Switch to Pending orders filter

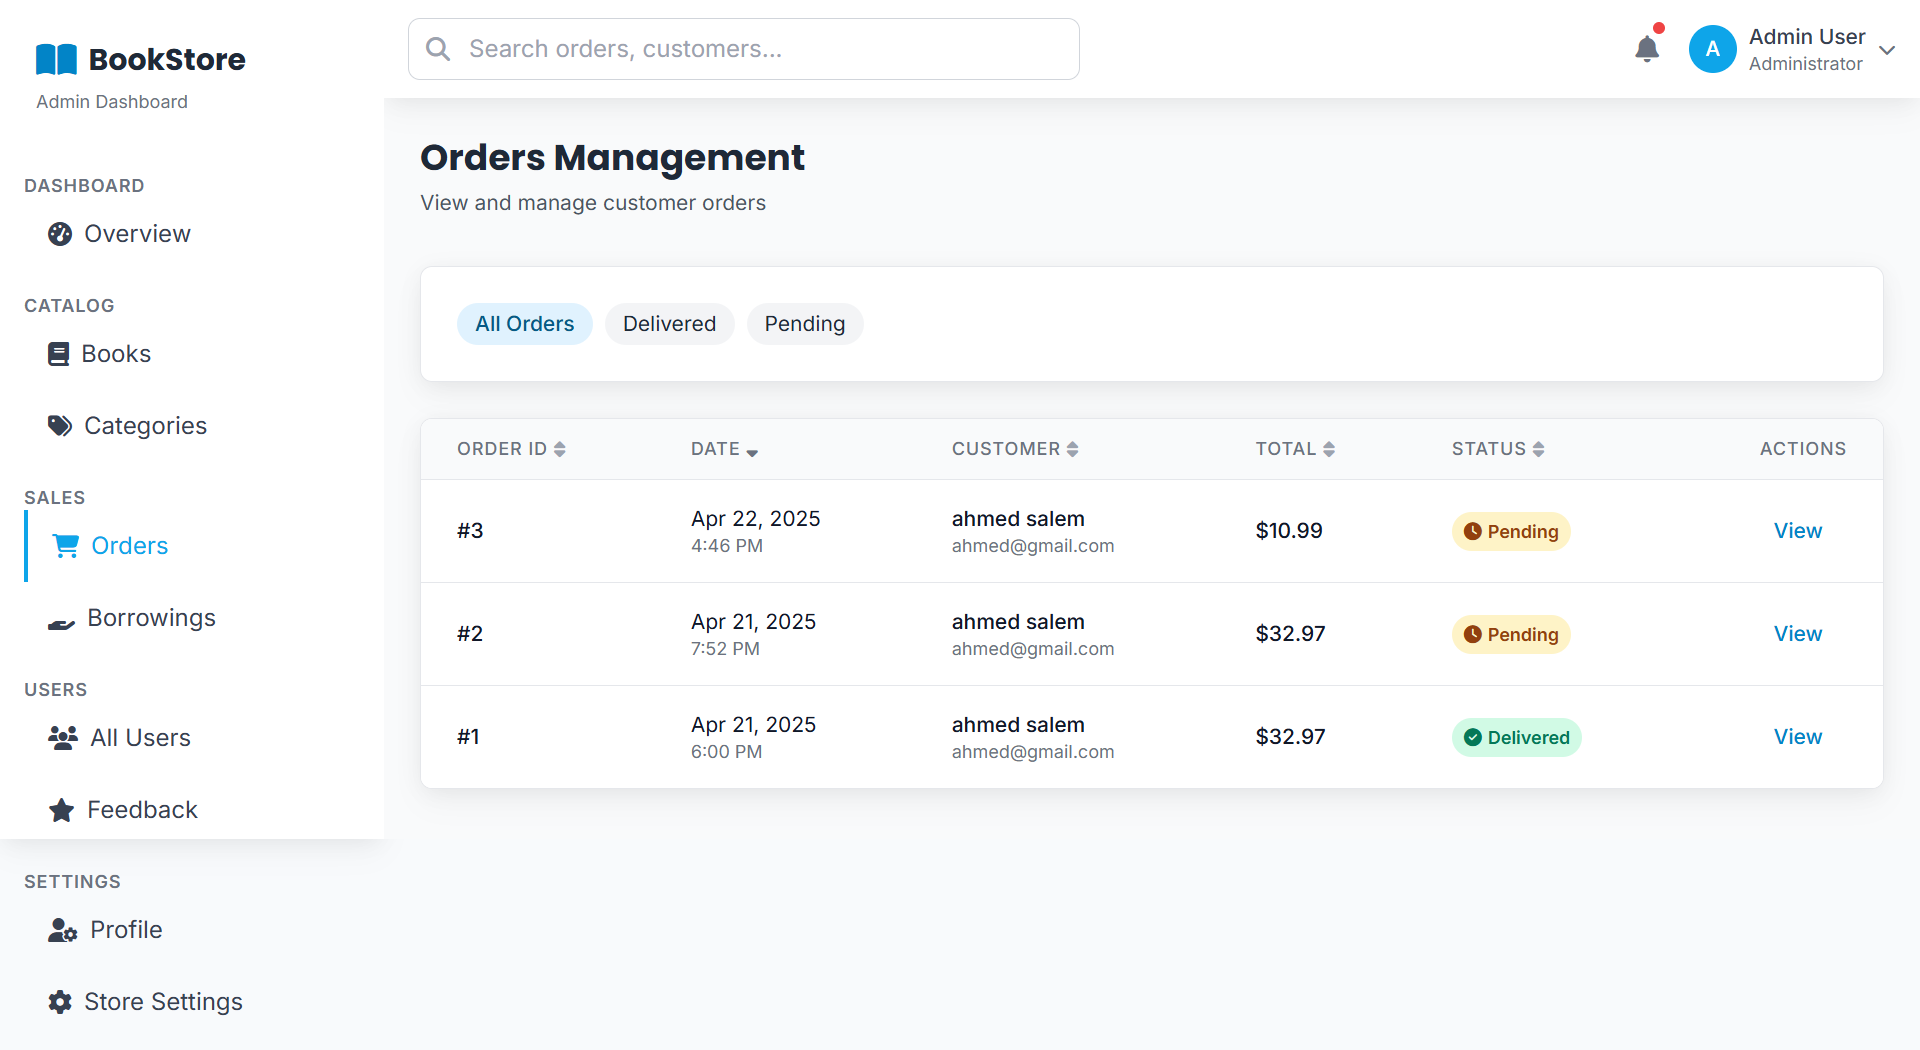(x=804, y=324)
